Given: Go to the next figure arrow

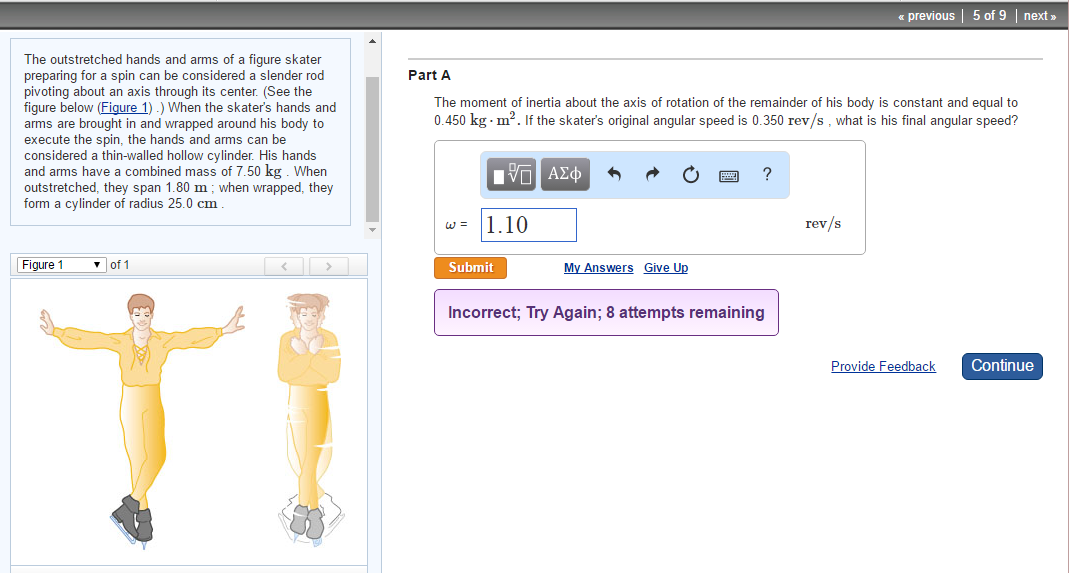Looking at the screenshot, I should pyautogui.click(x=326, y=265).
